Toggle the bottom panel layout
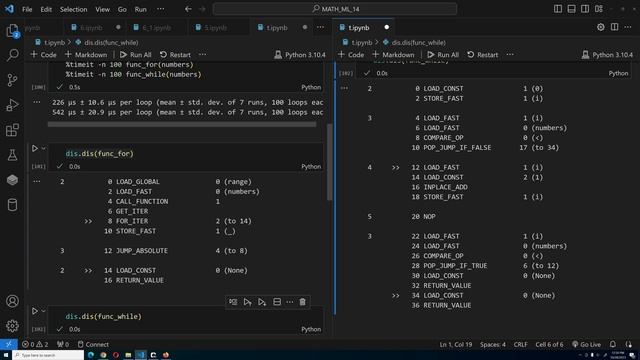Screen dimensions: 640x360 click(571, 9)
